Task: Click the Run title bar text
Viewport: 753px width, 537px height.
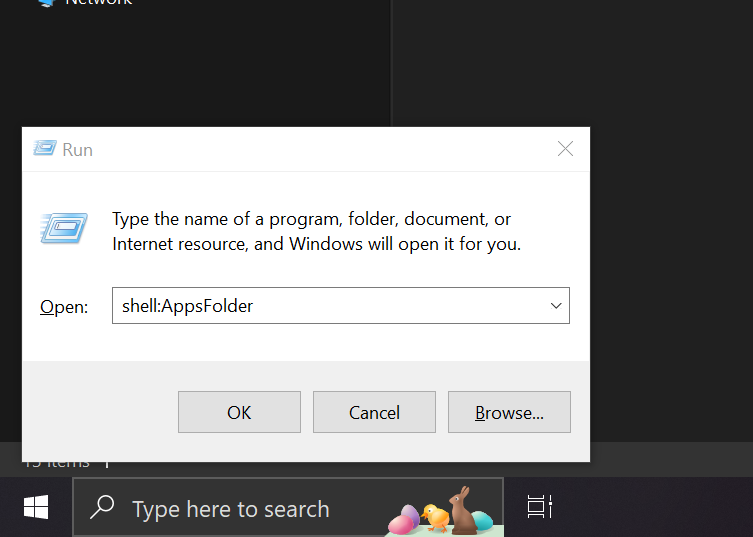Action: pyautogui.click(x=77, y=150)
